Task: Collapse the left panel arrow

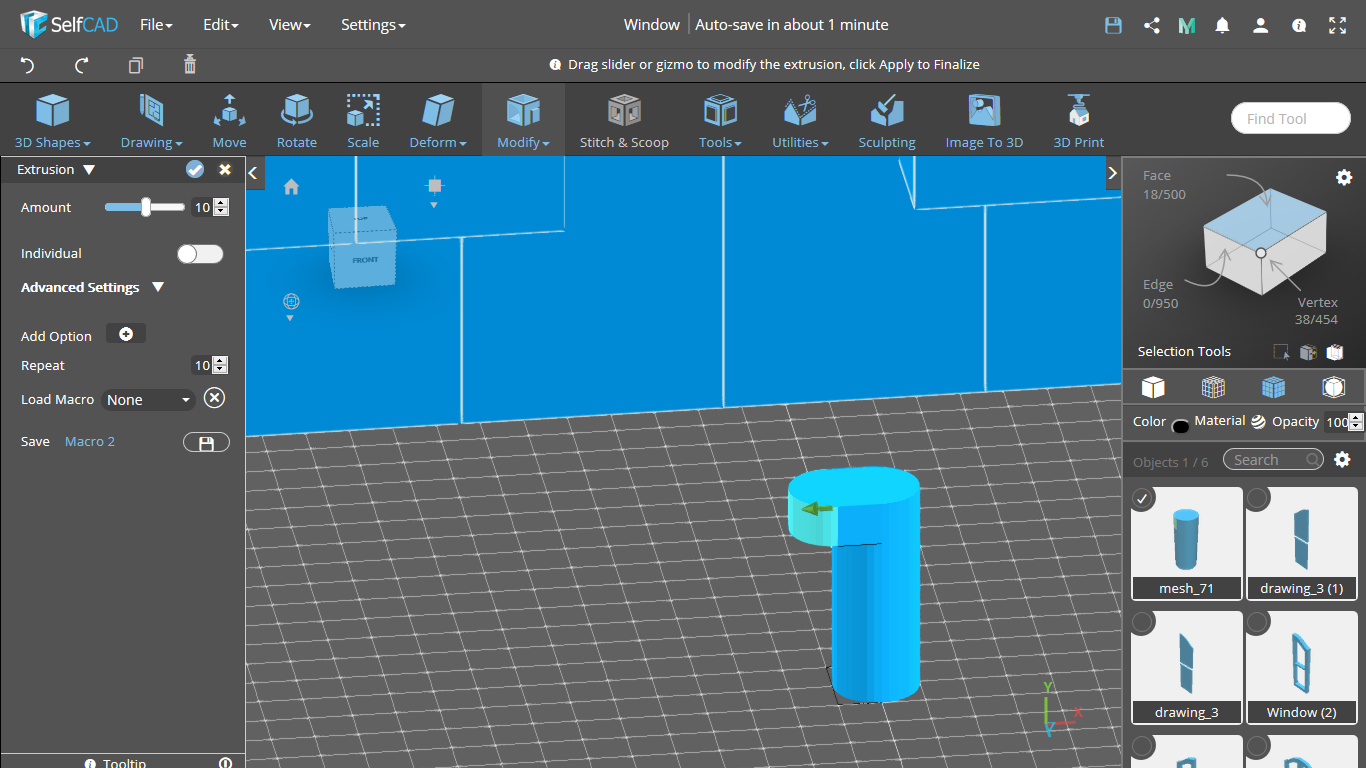Action: 253,173
